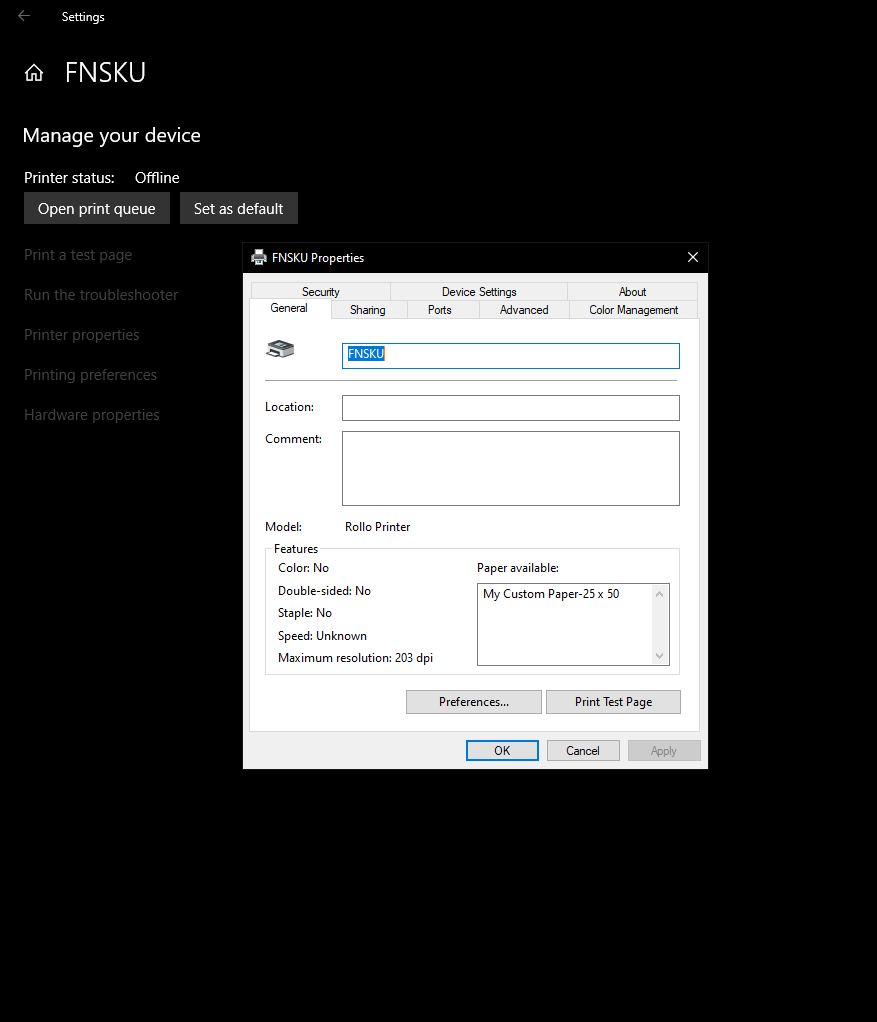Select My Custom Paper-25 x 50 entry

549,593
